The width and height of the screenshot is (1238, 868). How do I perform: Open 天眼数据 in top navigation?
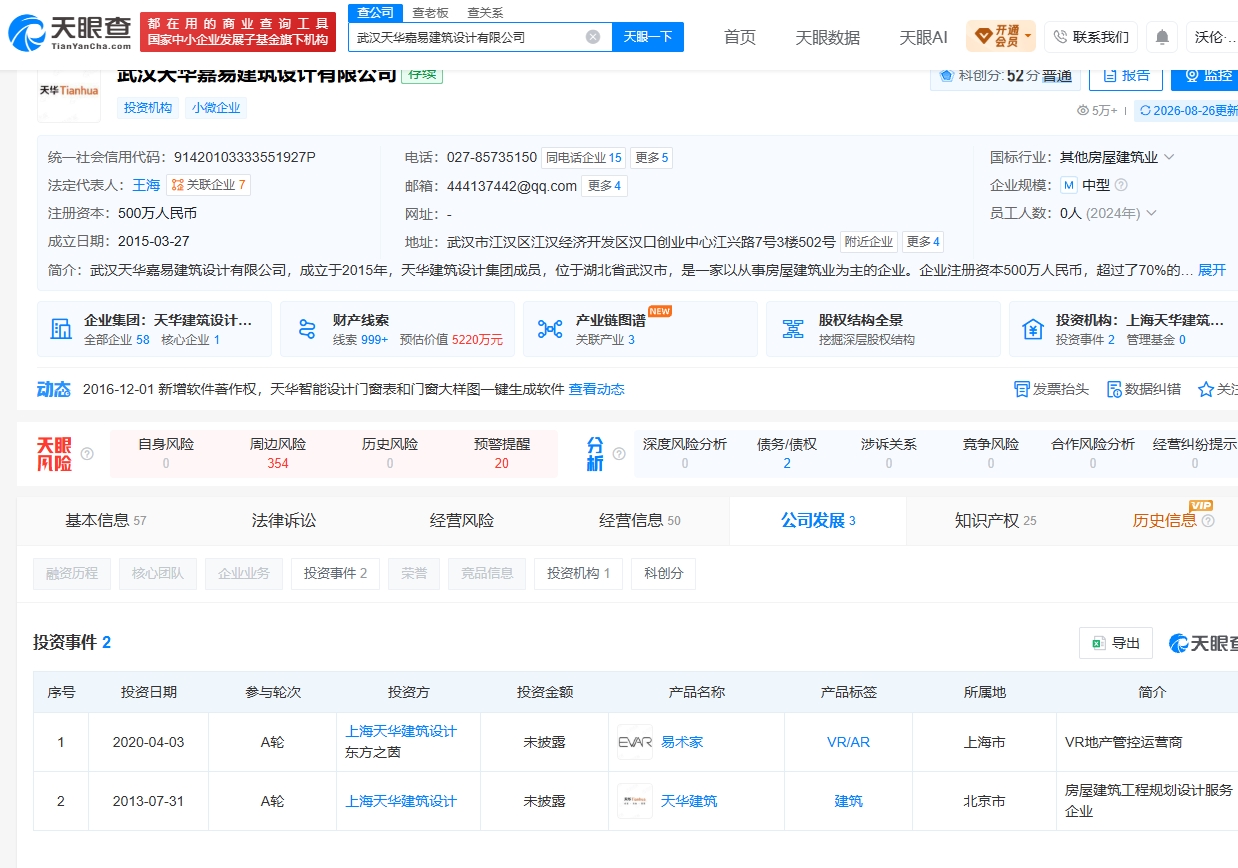pos(827,37)
